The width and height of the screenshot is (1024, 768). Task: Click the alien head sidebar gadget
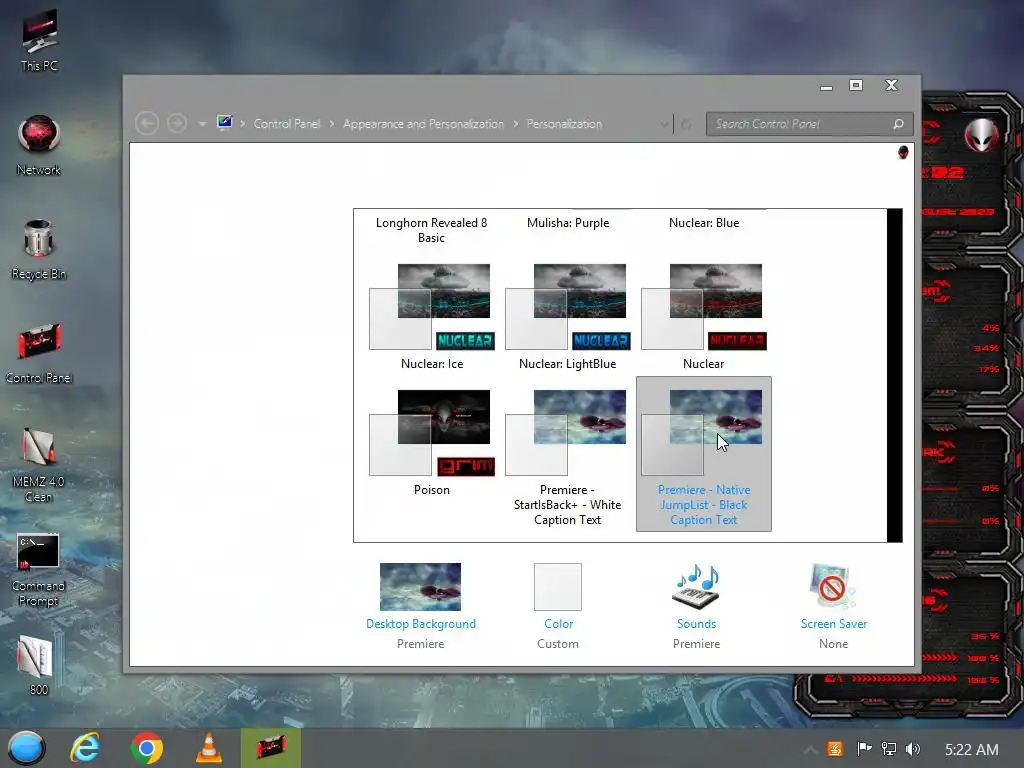(x=981, y=135)
